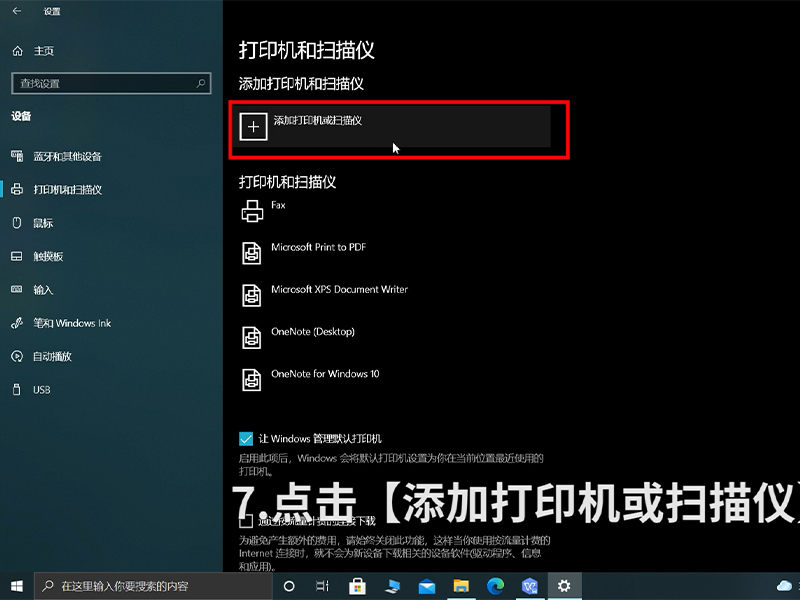Click the mouse icon beside 鼠标
Viewport: 800px width, 600px height.
click(17, 222)
